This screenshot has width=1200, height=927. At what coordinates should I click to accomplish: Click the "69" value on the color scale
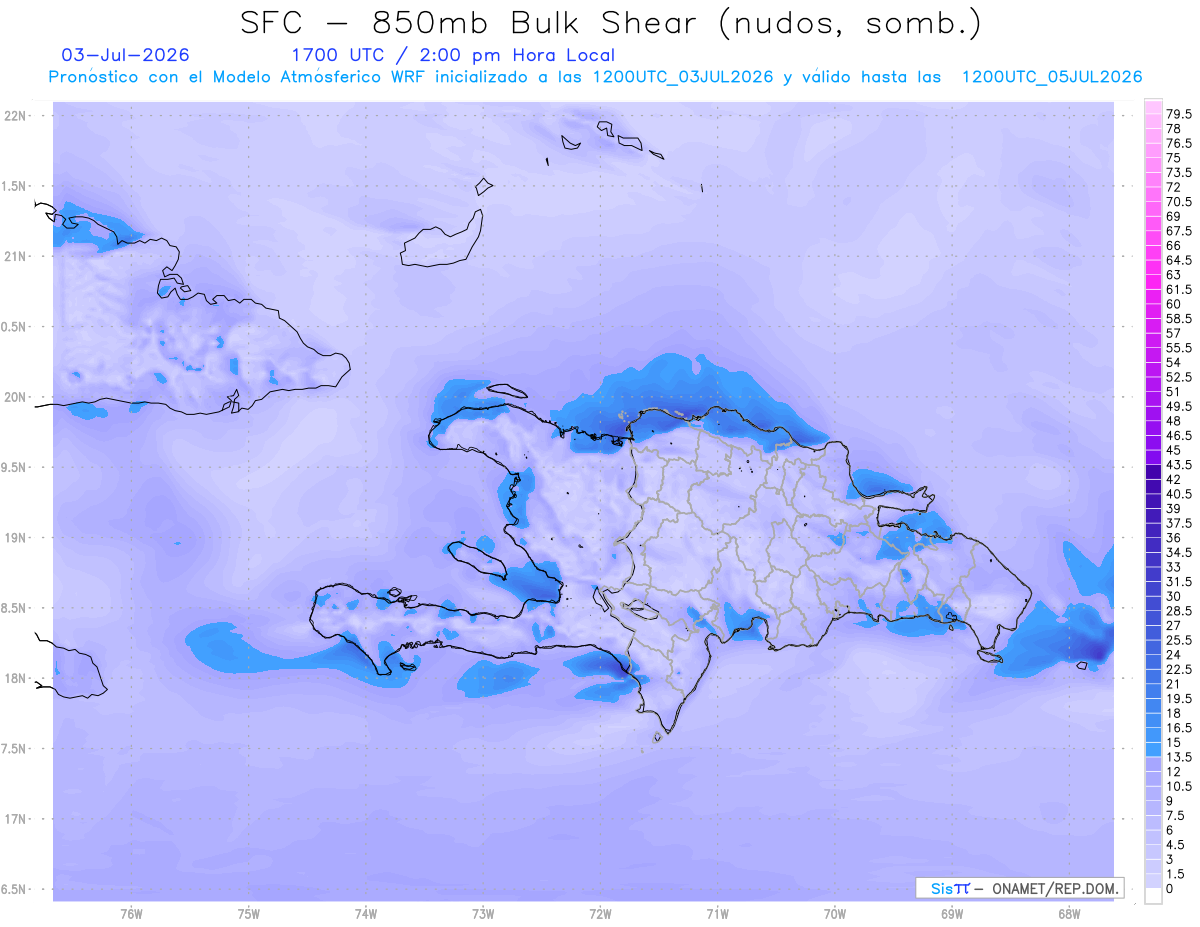[x=1173, y=216]
